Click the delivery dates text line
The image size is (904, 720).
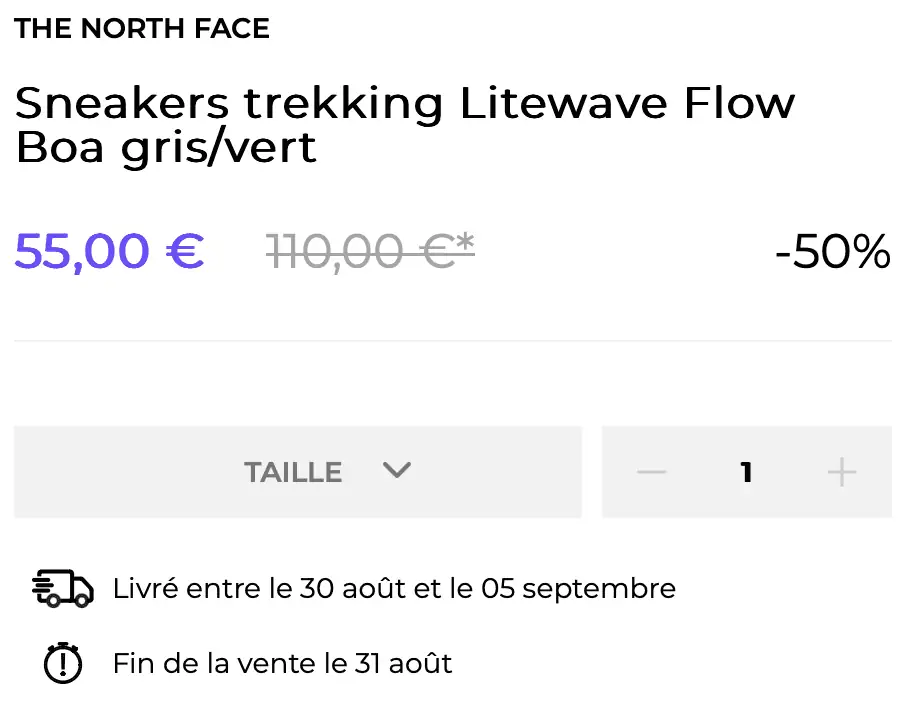tap(394, 588)
